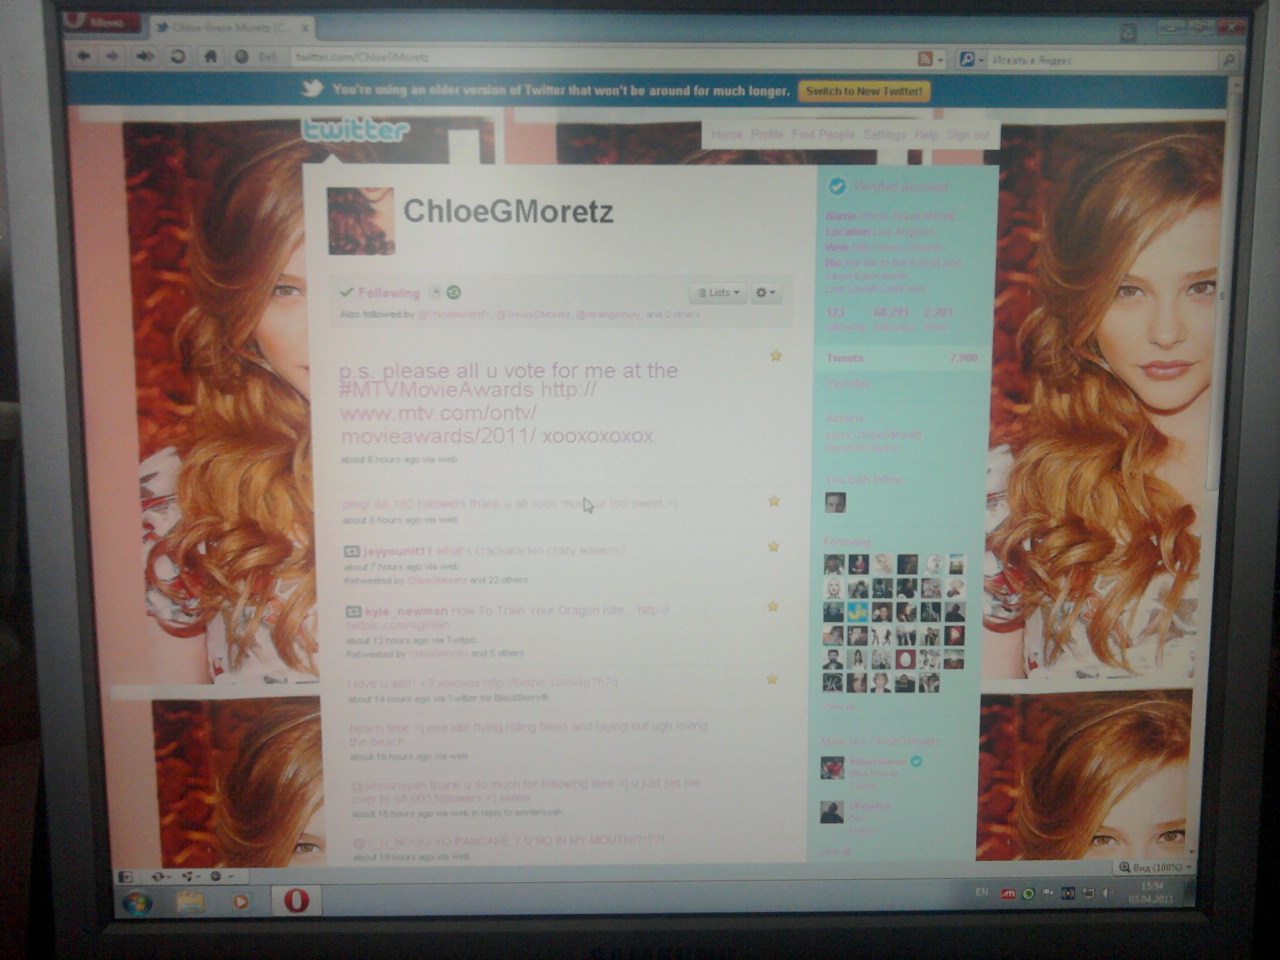
Task: Open jeyyounit11 username link
Action: click(x=398, y=551)
